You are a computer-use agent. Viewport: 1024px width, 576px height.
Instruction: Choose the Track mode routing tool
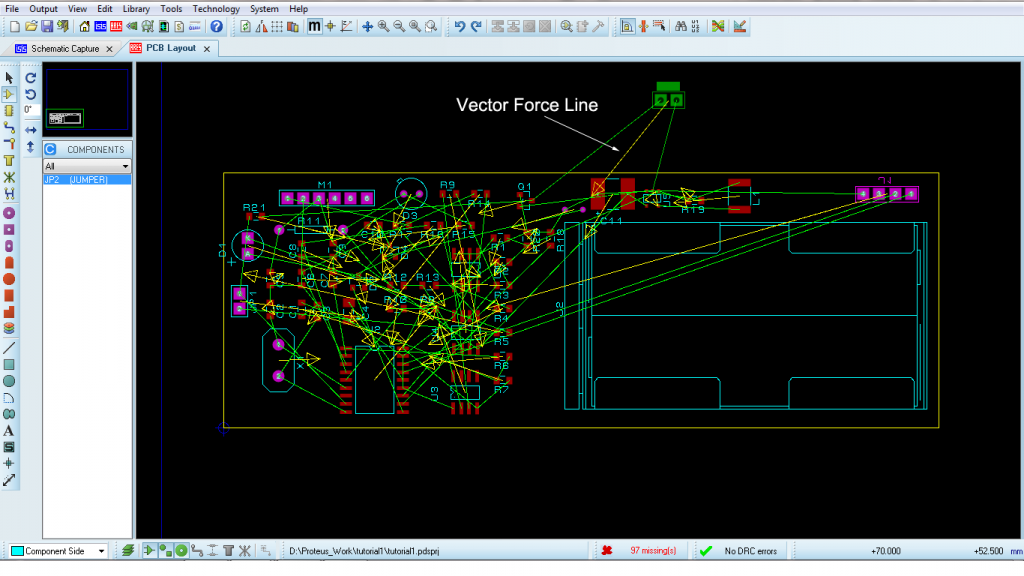(x=9, y=127)
